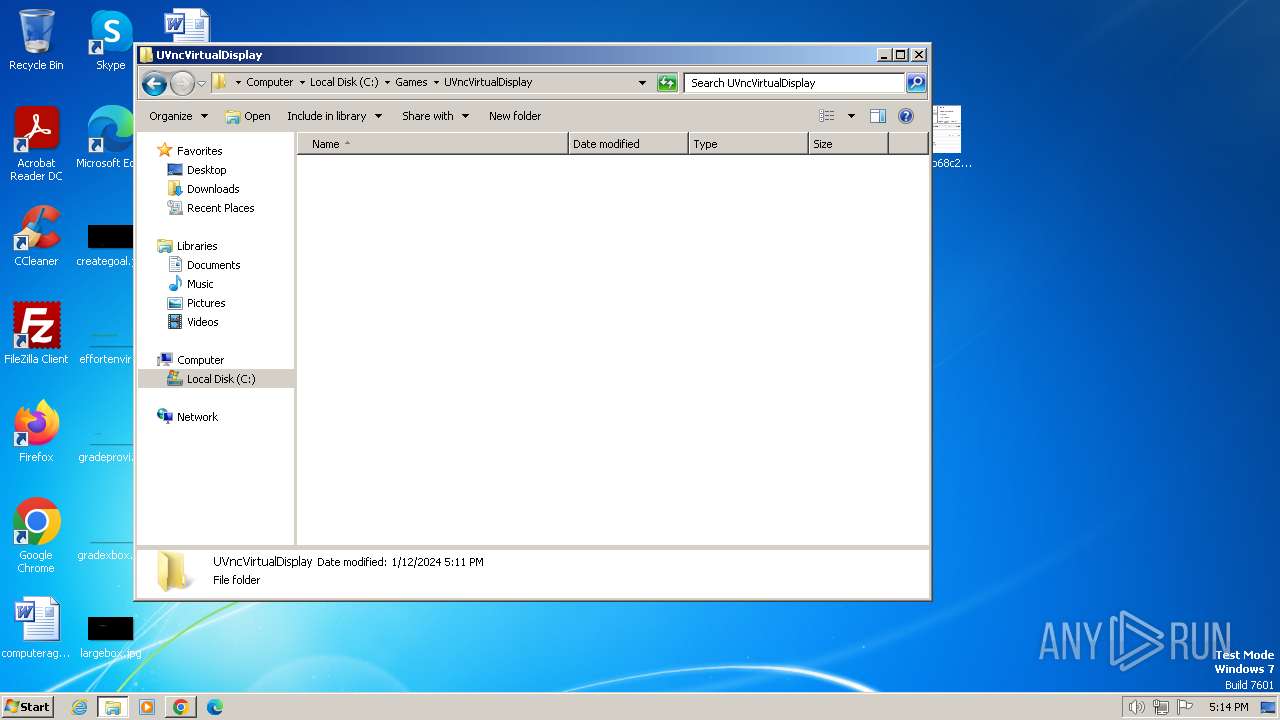Screen dimensions: 1280x720
Task: Select the largebox.jpg desktop file
Action: pyautogui.click(x=110, y=637)
